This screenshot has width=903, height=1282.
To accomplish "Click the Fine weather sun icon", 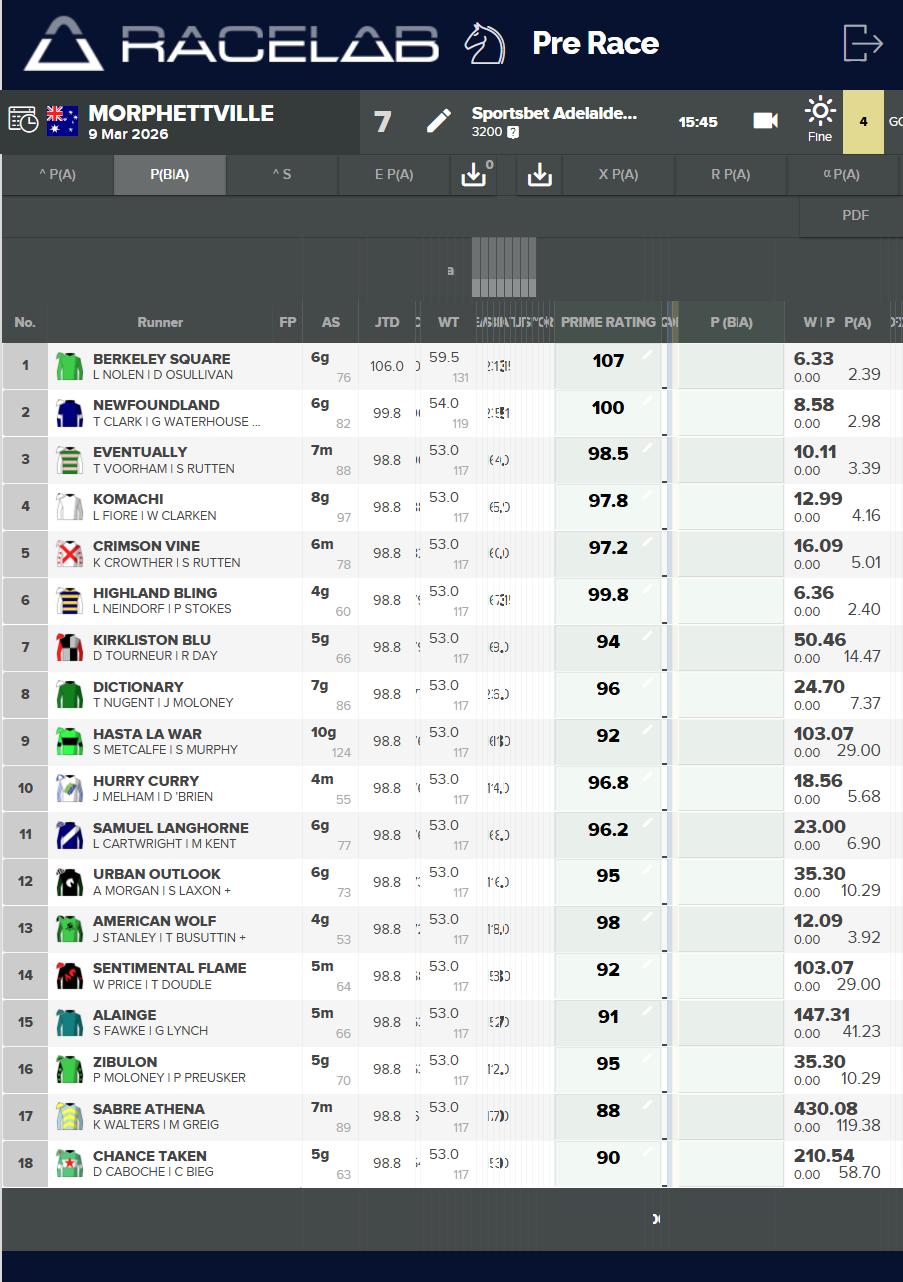I will pyautogui.click(x=819, y=111).
